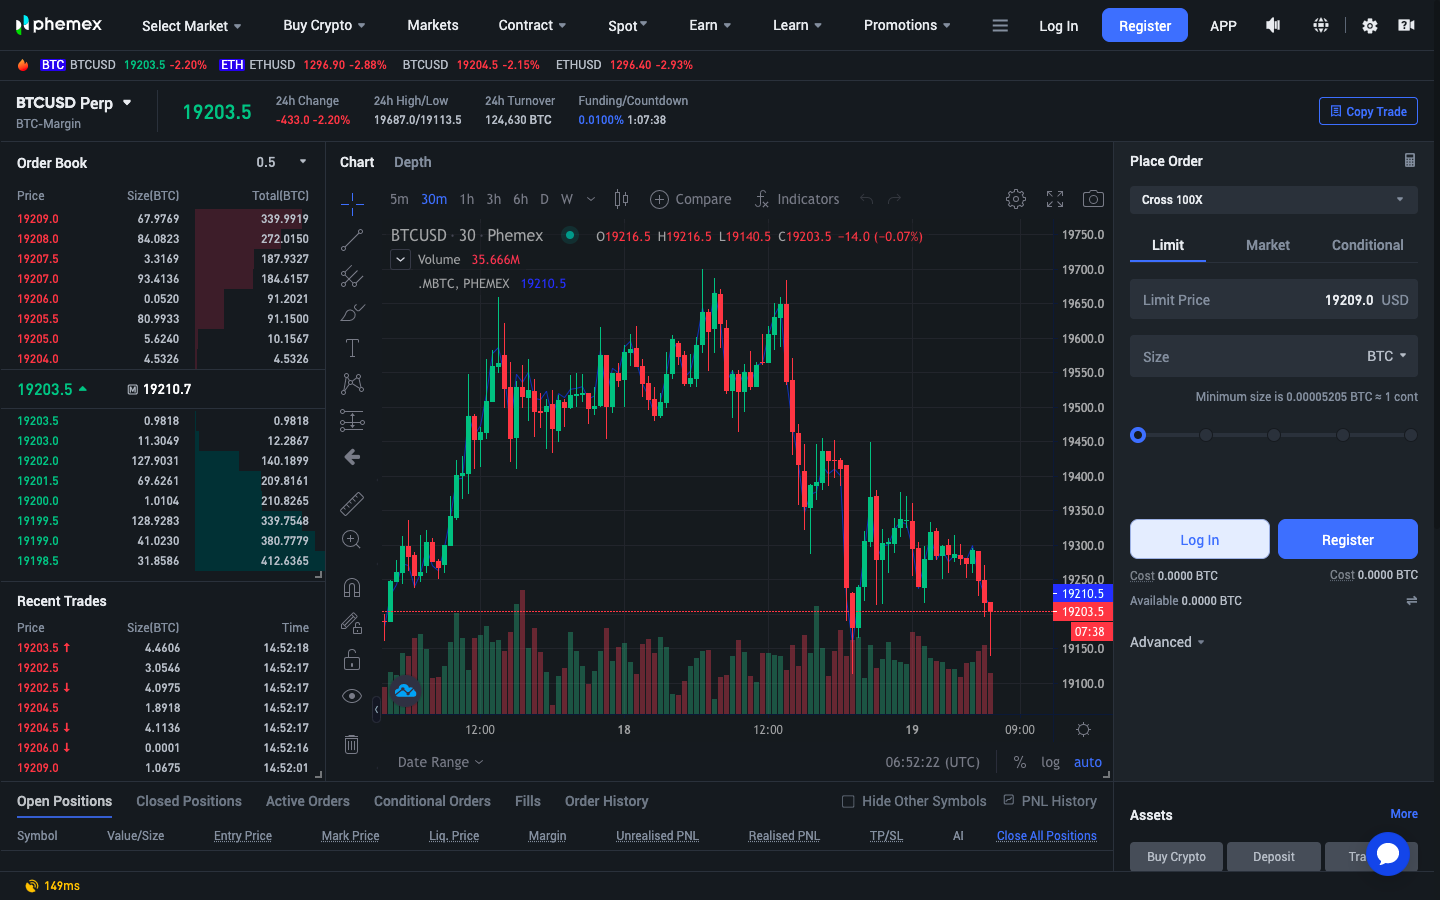Screen dimensions: 1440x900
Task: Enable magnet mode for drawings
Action: point(352,587)
